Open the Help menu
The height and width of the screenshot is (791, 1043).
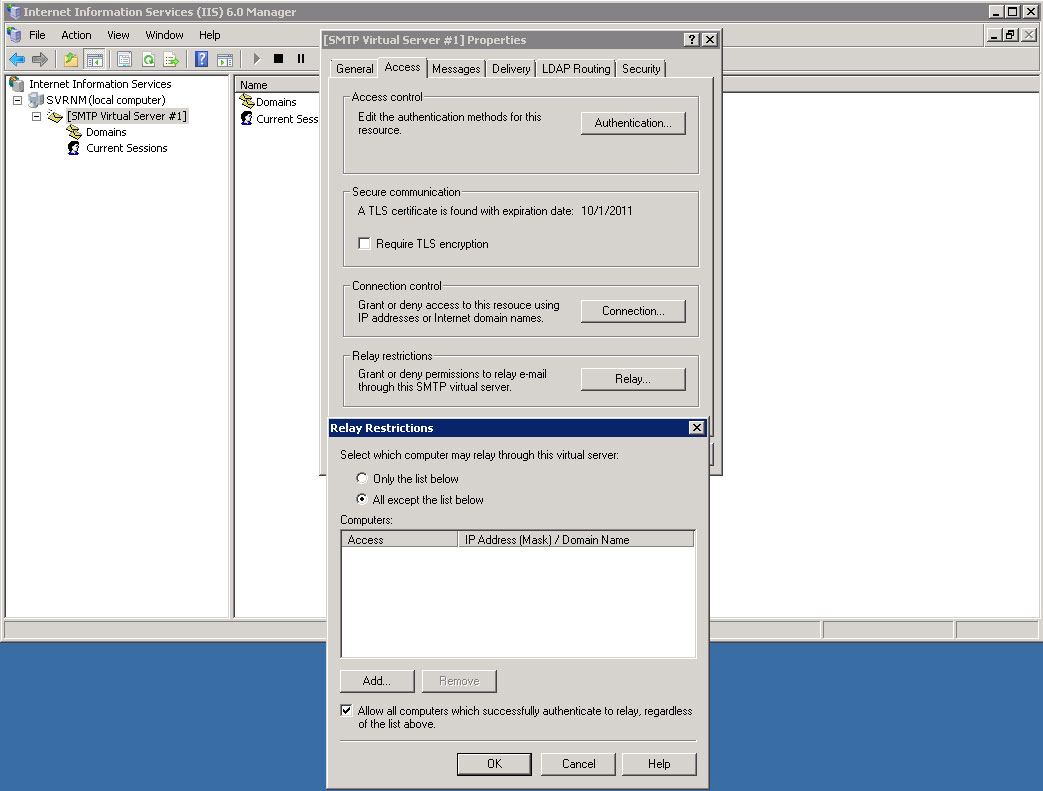210,35
